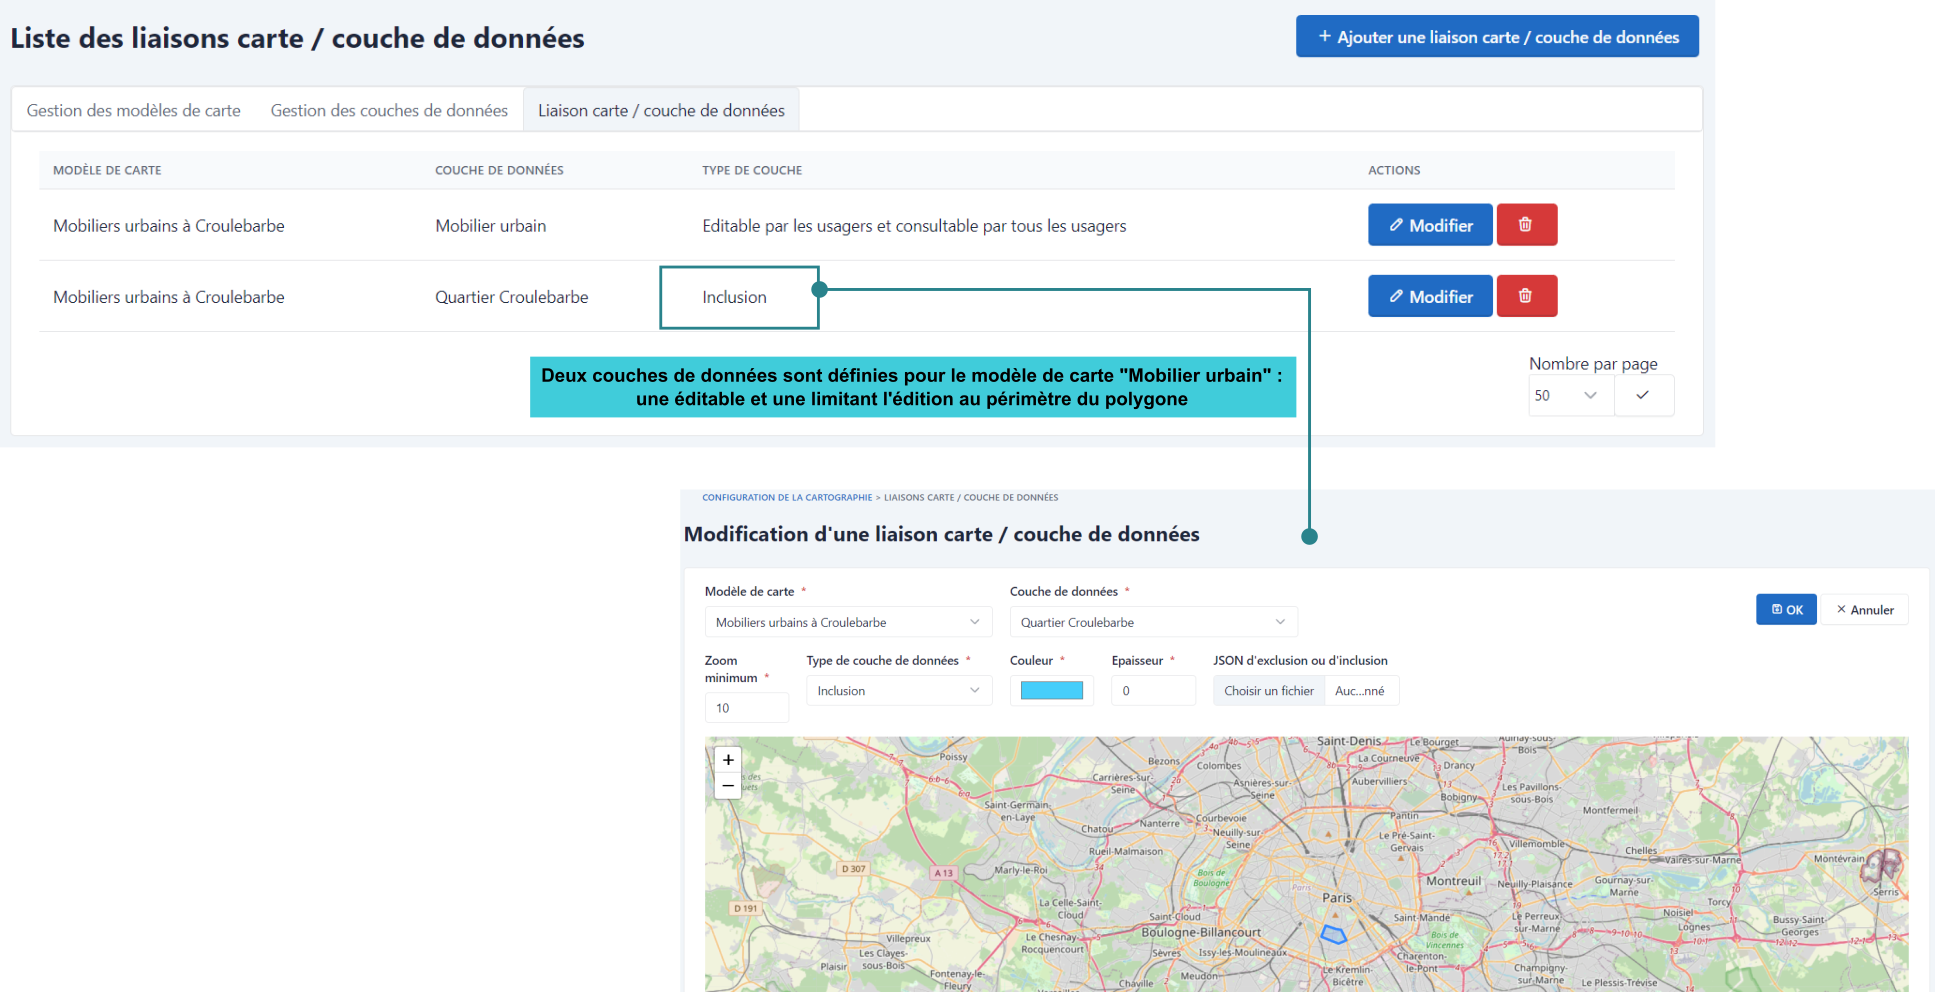Delete the Quartier Croulebarbe liaison via trash icon
1935x992 pixels.
pyautogui.click(x=1527, y=296)
